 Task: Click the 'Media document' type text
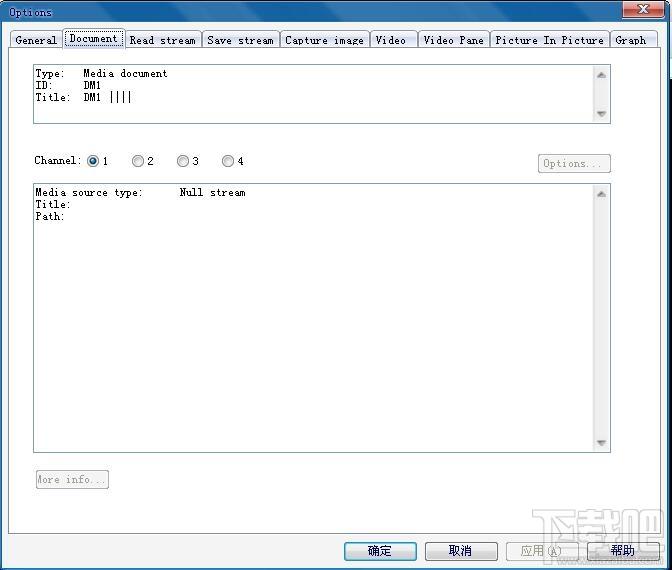pyautogui.click(x=125, y=73)
